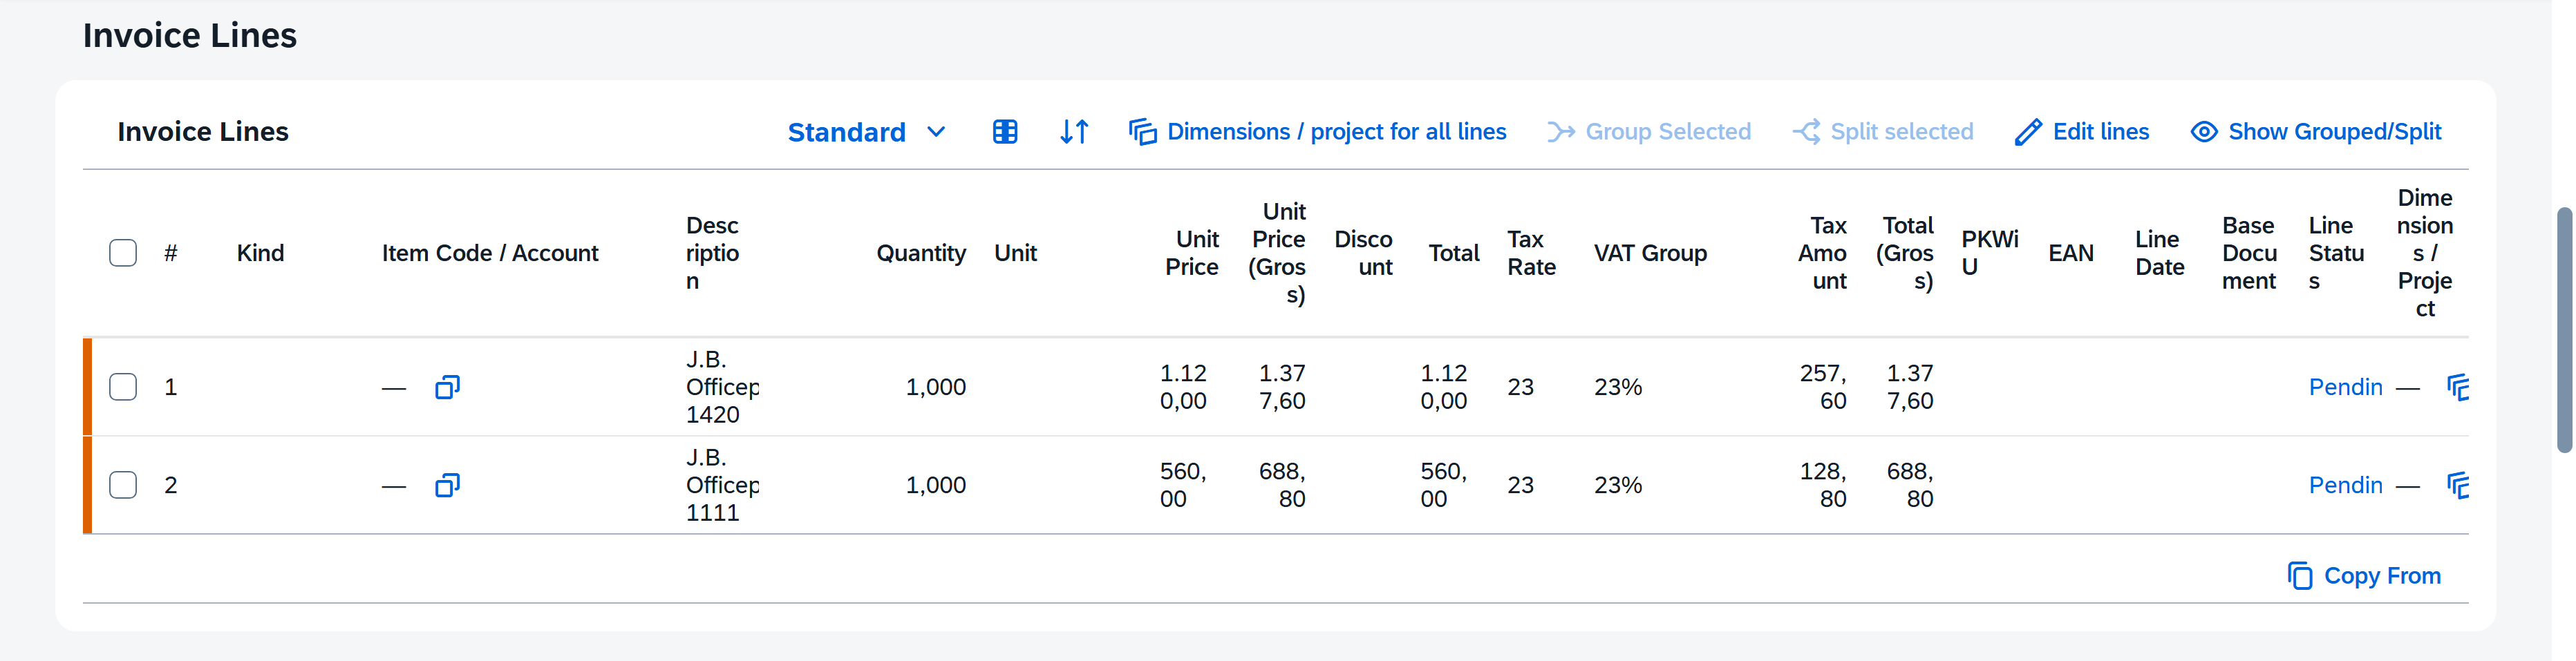This screenshot has height=661, width=2576.
Task: Open the table column settings icon
Action: pyautogui.click(x=1005, y=132)
